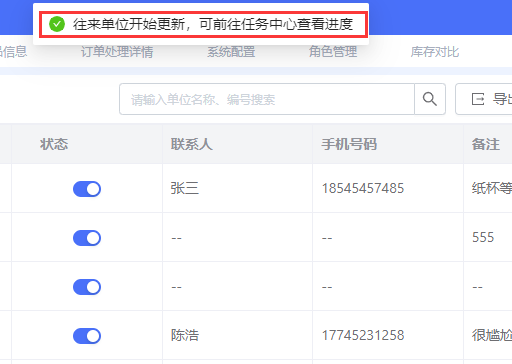
Task: Toggle status switch in 陈浩 row
Action: [87, 336]
